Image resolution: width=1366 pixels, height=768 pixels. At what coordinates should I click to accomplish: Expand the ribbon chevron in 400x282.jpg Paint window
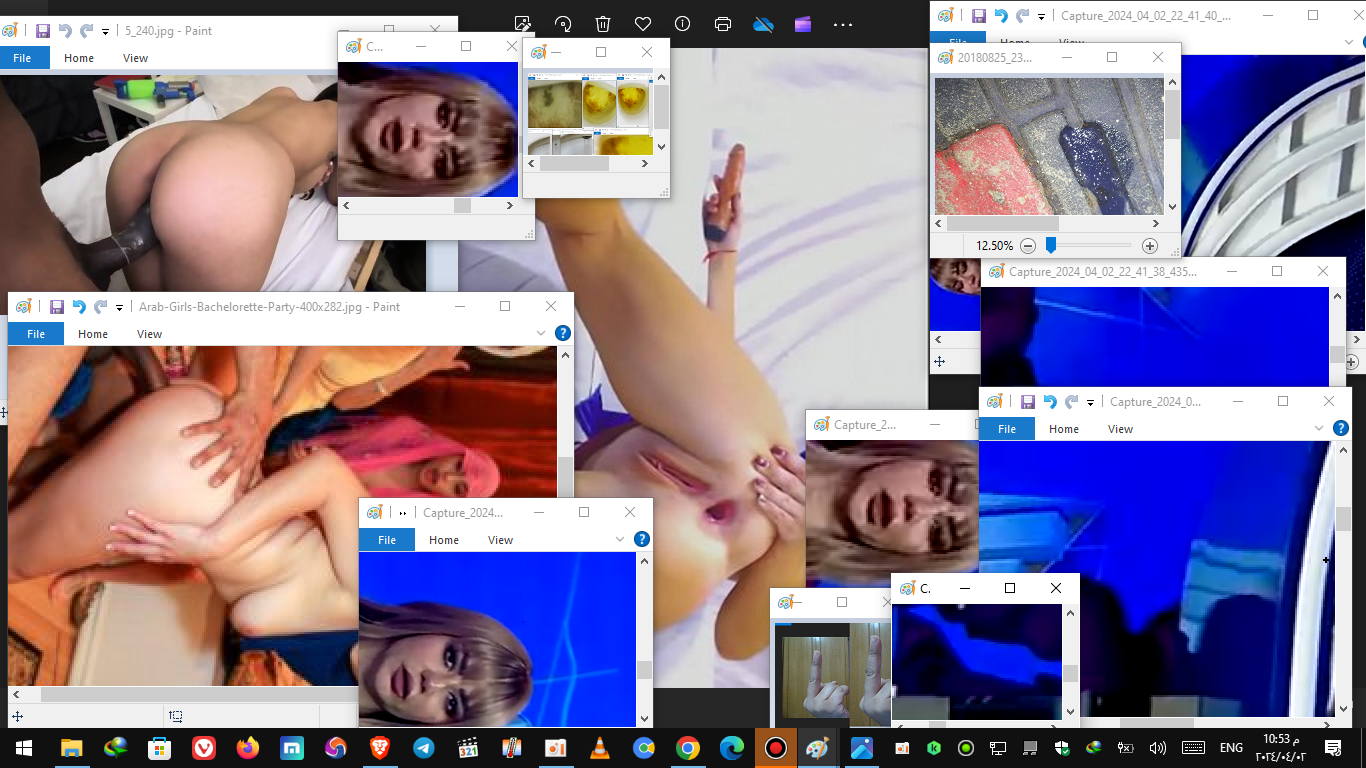click(x=541, y=333)
